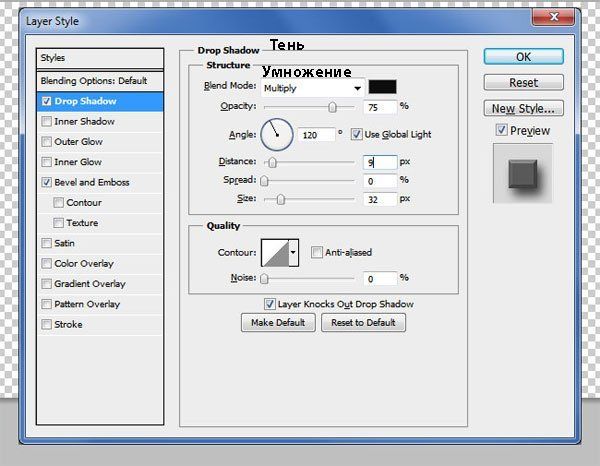This screenshot has height=466, width=600.
Task: Click the Reset to Default button
Action: click(363, 323)
